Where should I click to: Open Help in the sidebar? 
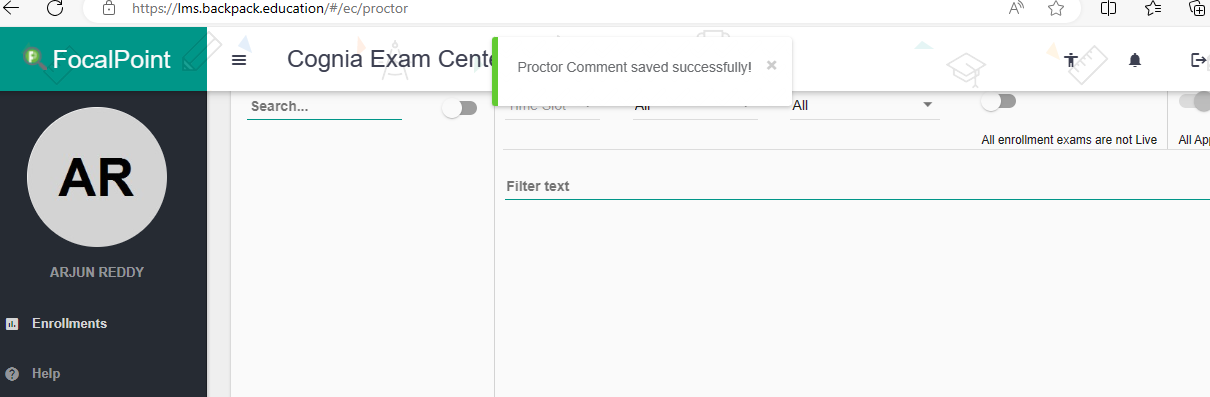click(46, 373)
